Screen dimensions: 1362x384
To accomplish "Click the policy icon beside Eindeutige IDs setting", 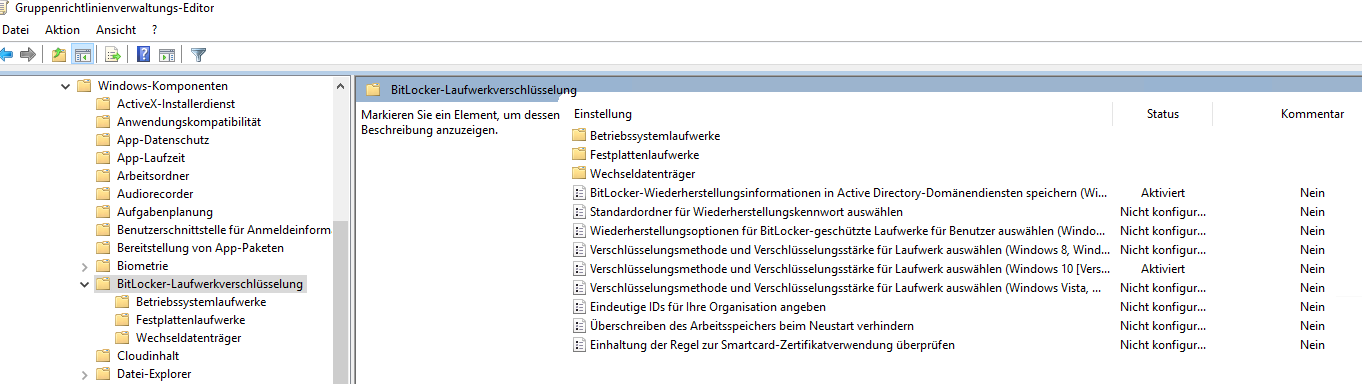I will click(578, 306).
